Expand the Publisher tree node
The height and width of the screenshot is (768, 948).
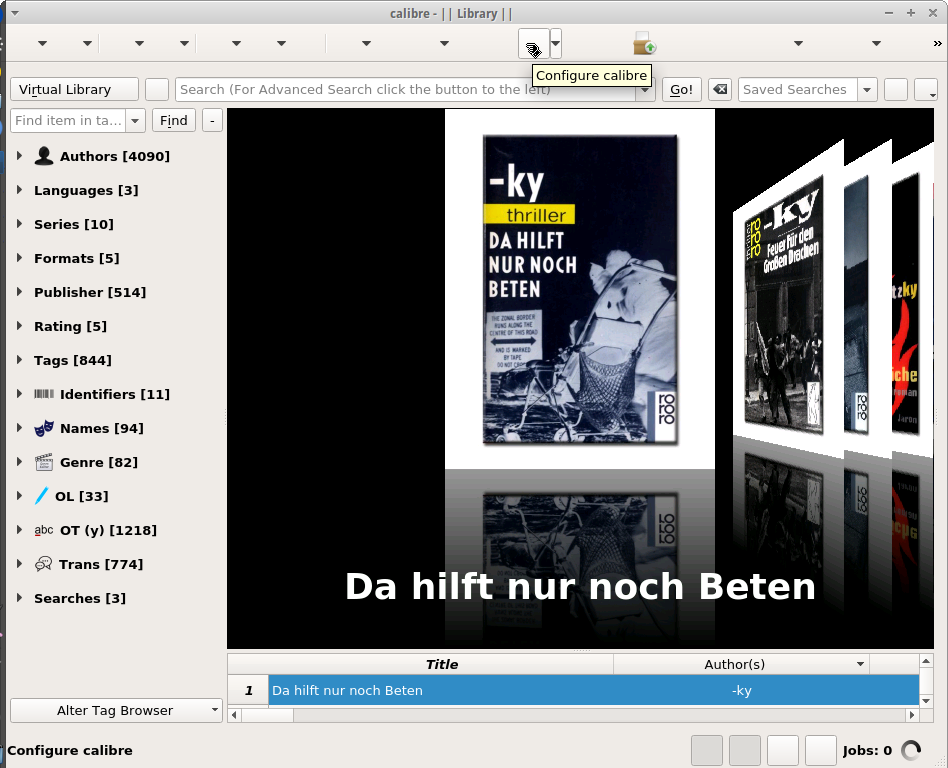click(x=19, y=292)
